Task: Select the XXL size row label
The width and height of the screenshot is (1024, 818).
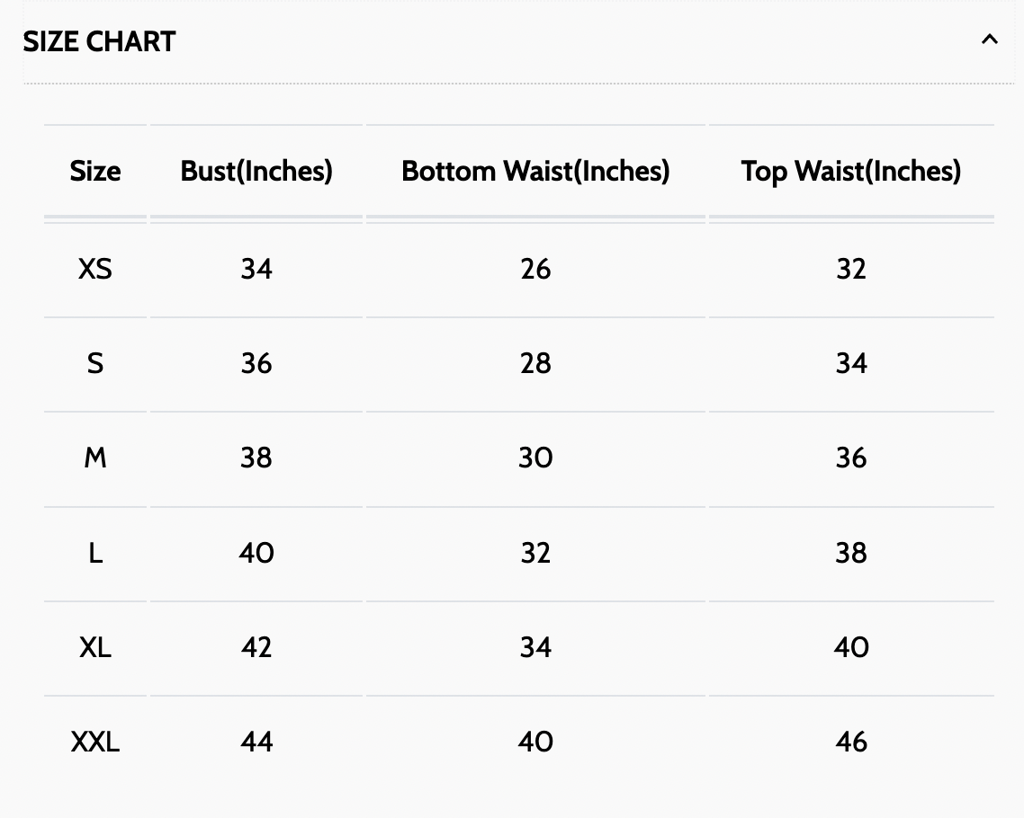Action: tap(95, 742)
